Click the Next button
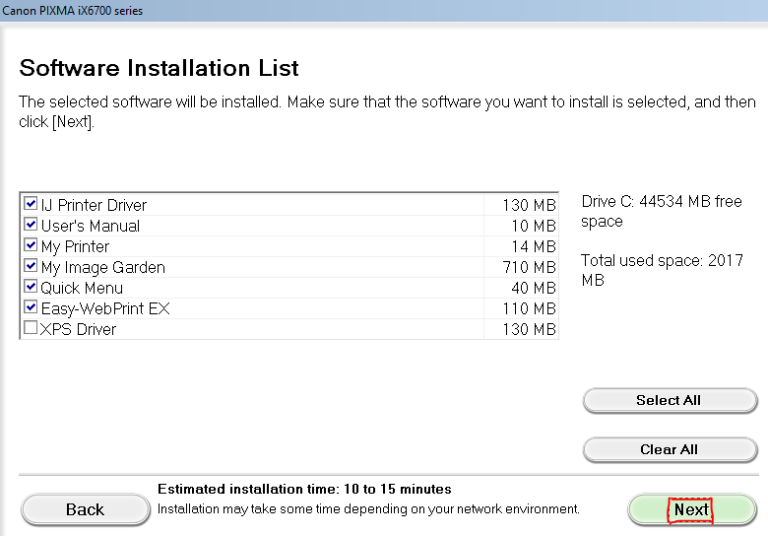 click(x=691, y=509)
